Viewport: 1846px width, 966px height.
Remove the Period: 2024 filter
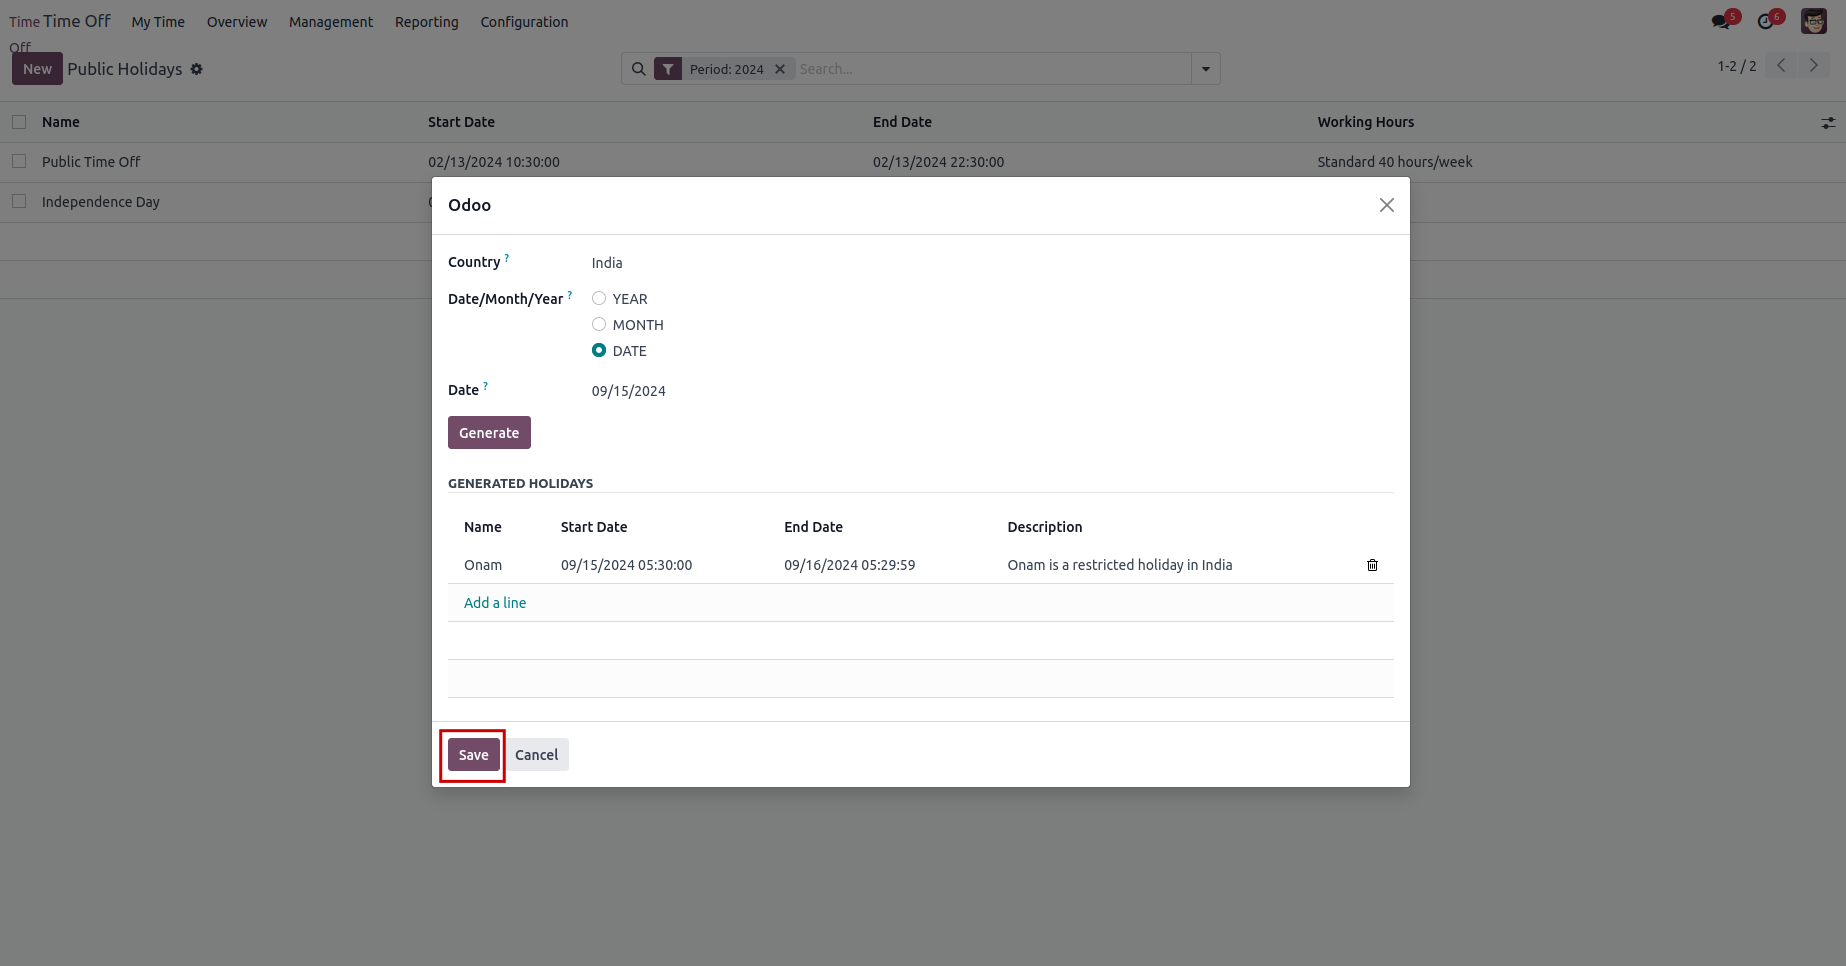pyautogui.click(x=780, y=69)
